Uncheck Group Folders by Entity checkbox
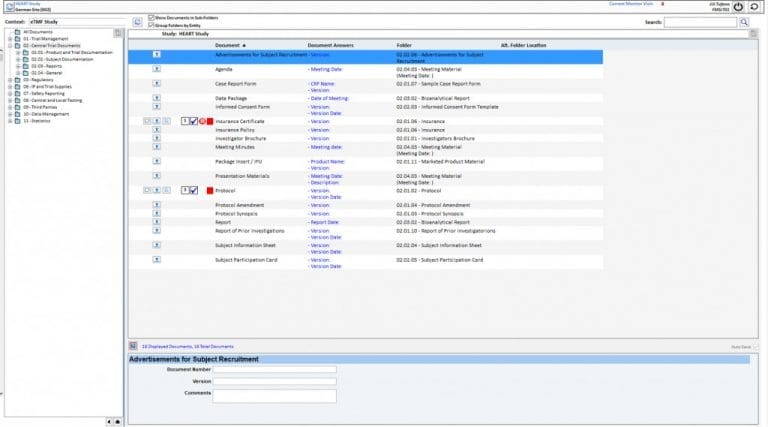 (x=151, y=24)
